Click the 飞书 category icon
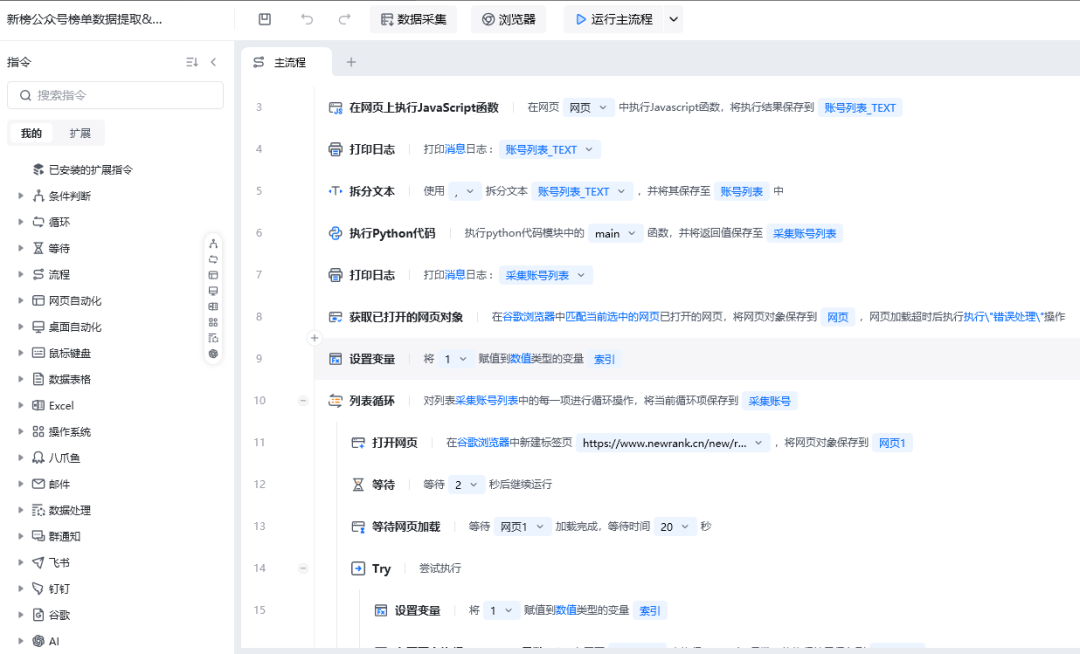This screenshot has width=1080, height=654. [x=39, y=562]
